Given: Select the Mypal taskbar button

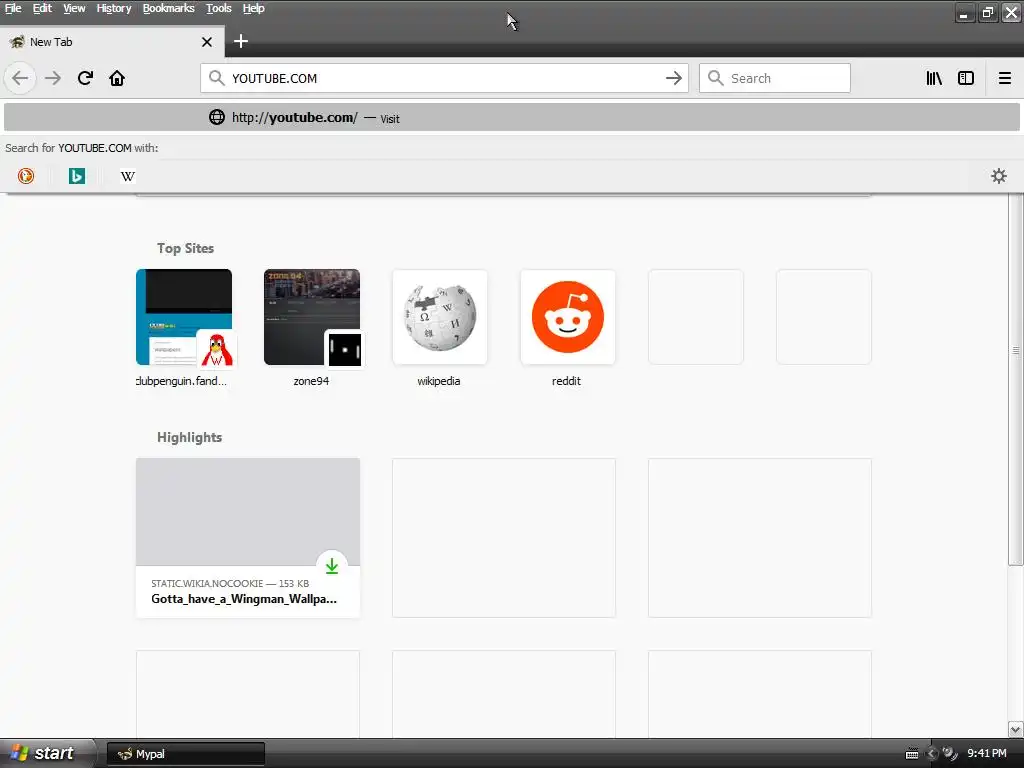Looking at the screenshot, I should click(185, 754).
